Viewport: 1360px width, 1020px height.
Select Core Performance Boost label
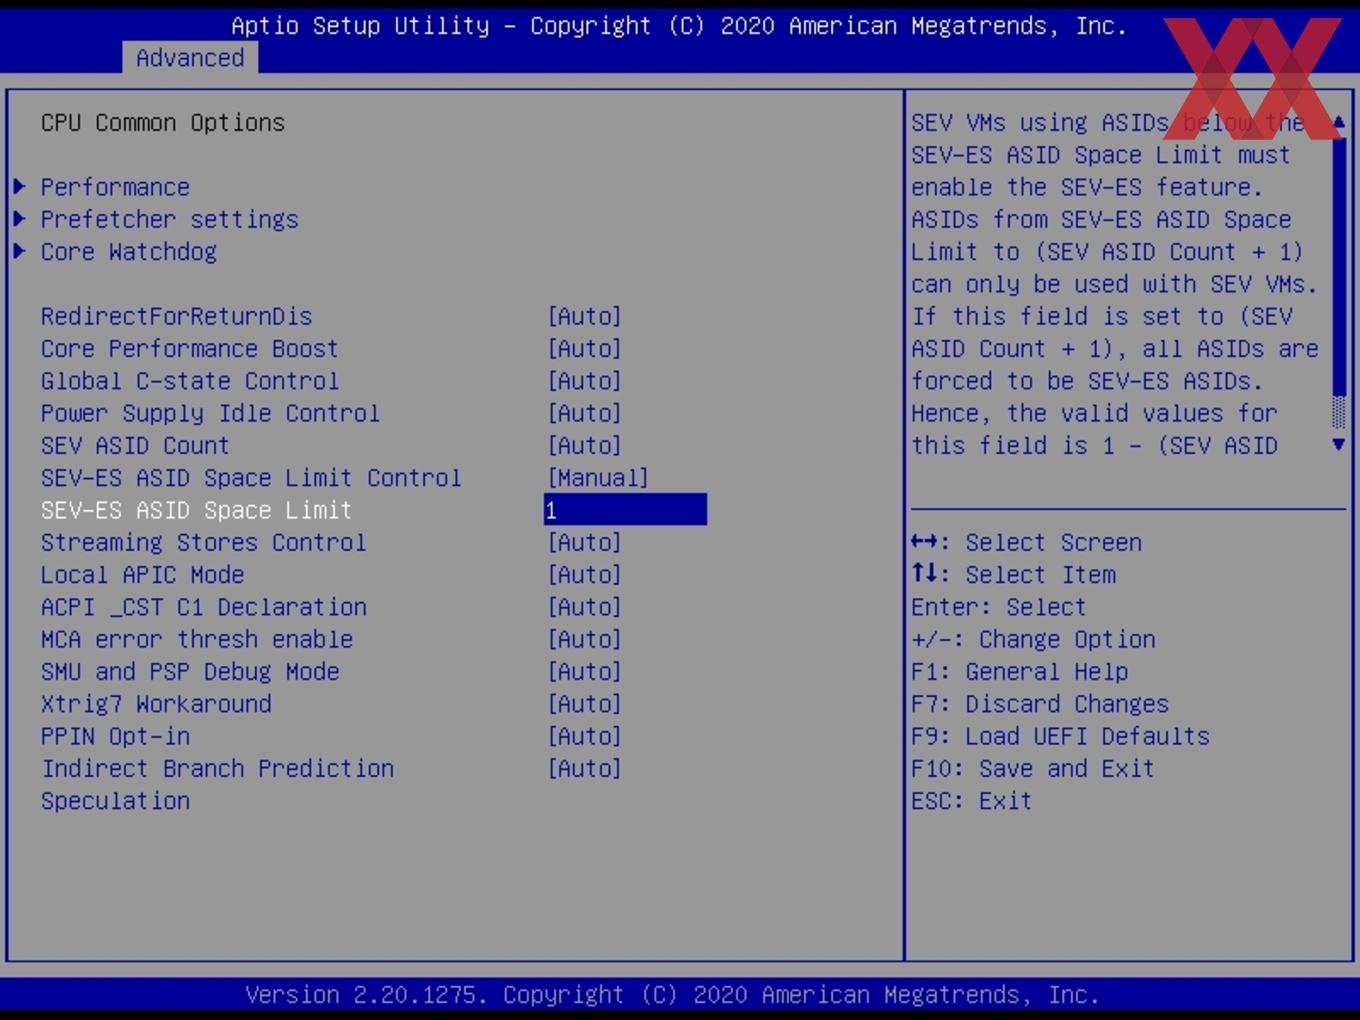(x=189, y=348)
